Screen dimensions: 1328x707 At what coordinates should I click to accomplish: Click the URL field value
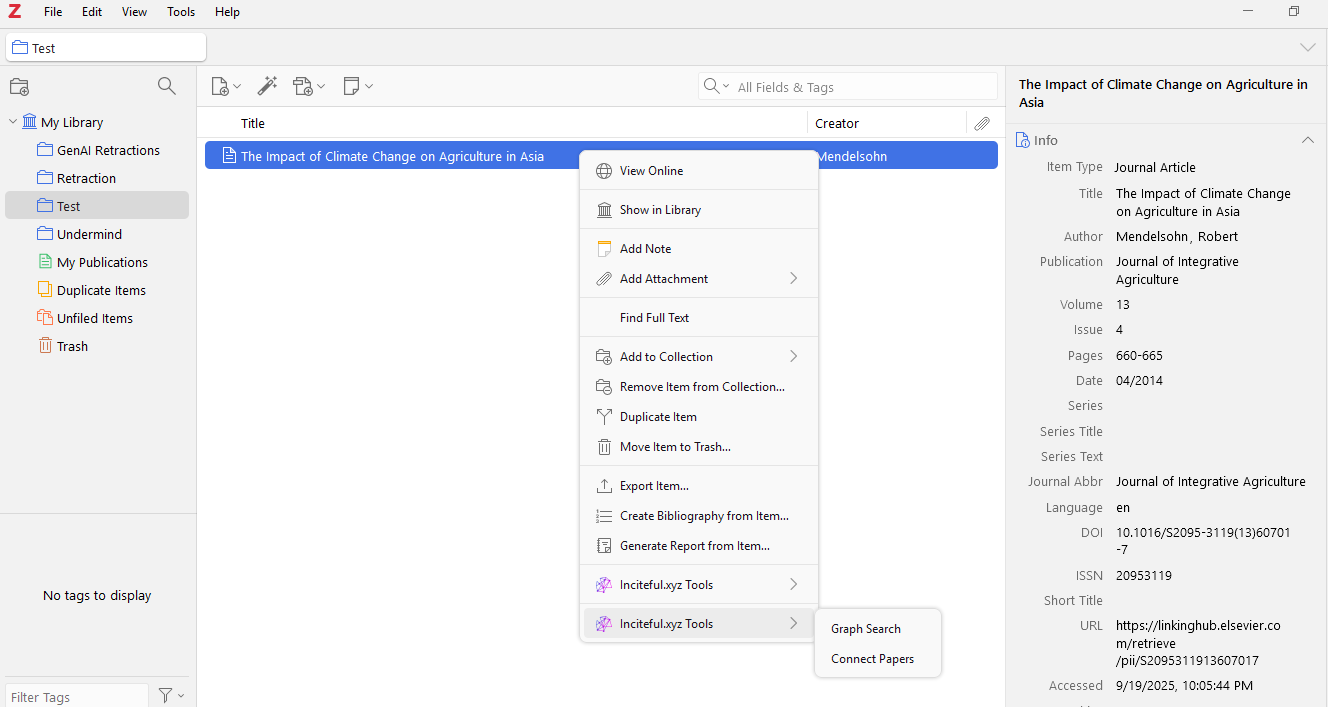[x=1198, y=644]
